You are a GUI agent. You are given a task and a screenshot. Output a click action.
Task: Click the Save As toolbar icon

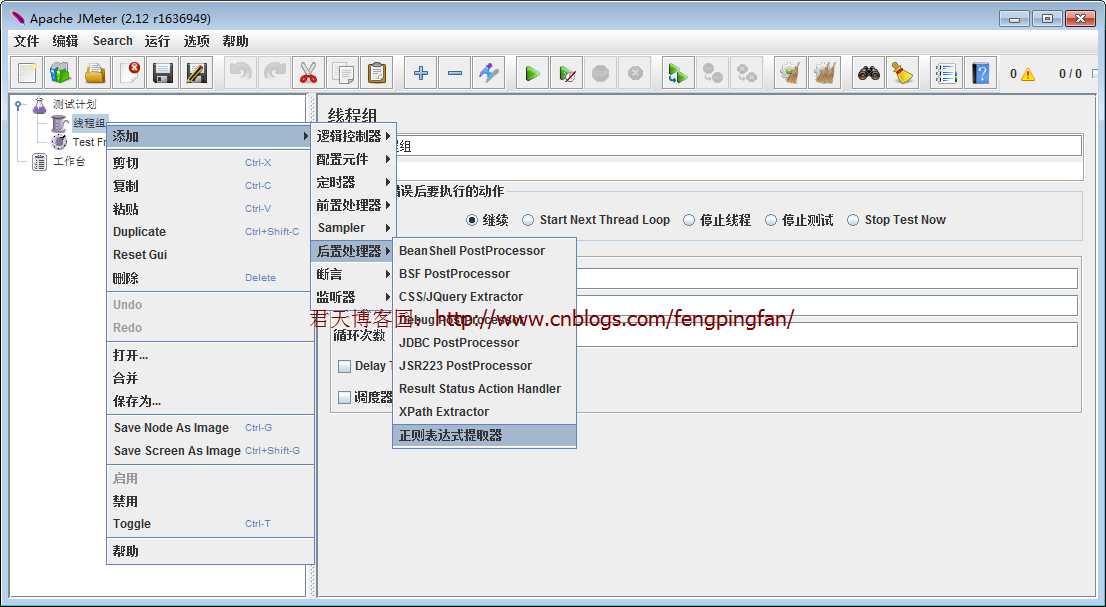(x=197, y=73)
